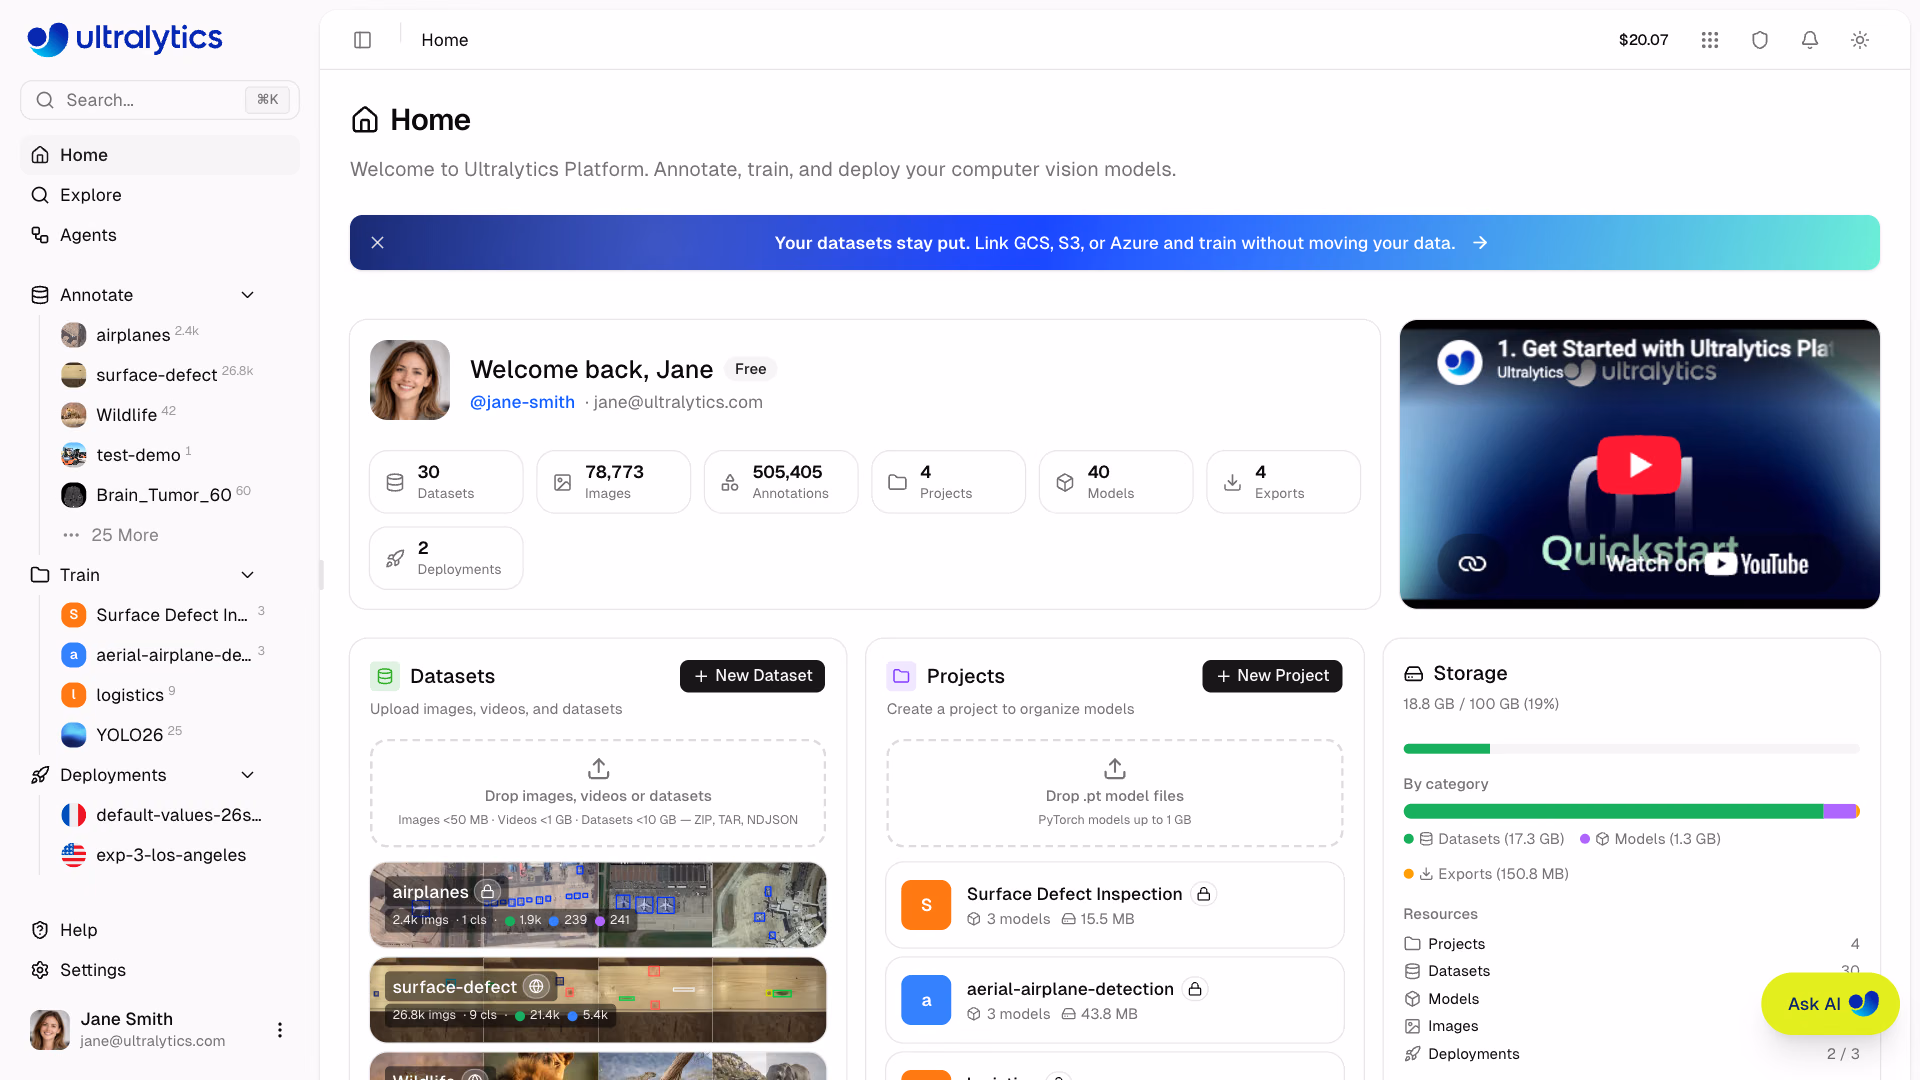Create a New Project
Image resolution: width=1920 pixels, height=1080 pixels.
point(1272,676)
